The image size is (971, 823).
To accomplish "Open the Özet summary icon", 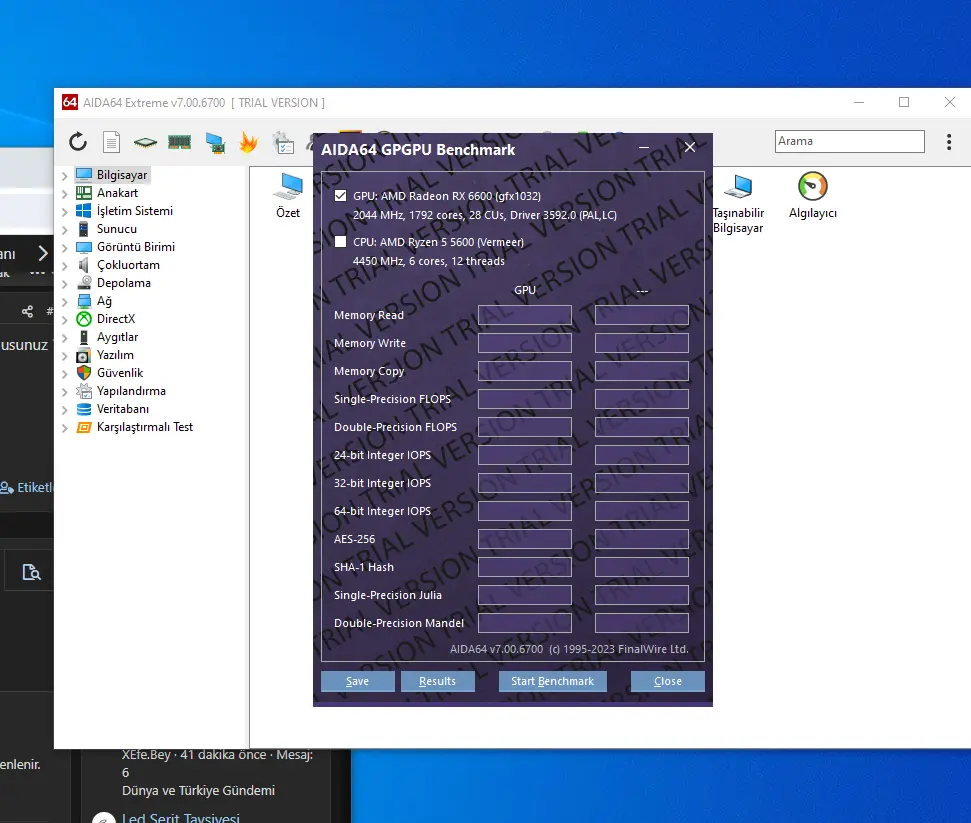I will 288,196.
